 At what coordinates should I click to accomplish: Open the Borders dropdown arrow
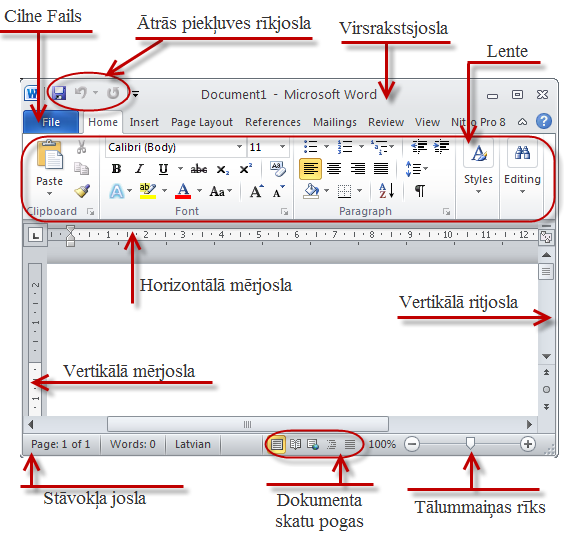tap(360, 190)
